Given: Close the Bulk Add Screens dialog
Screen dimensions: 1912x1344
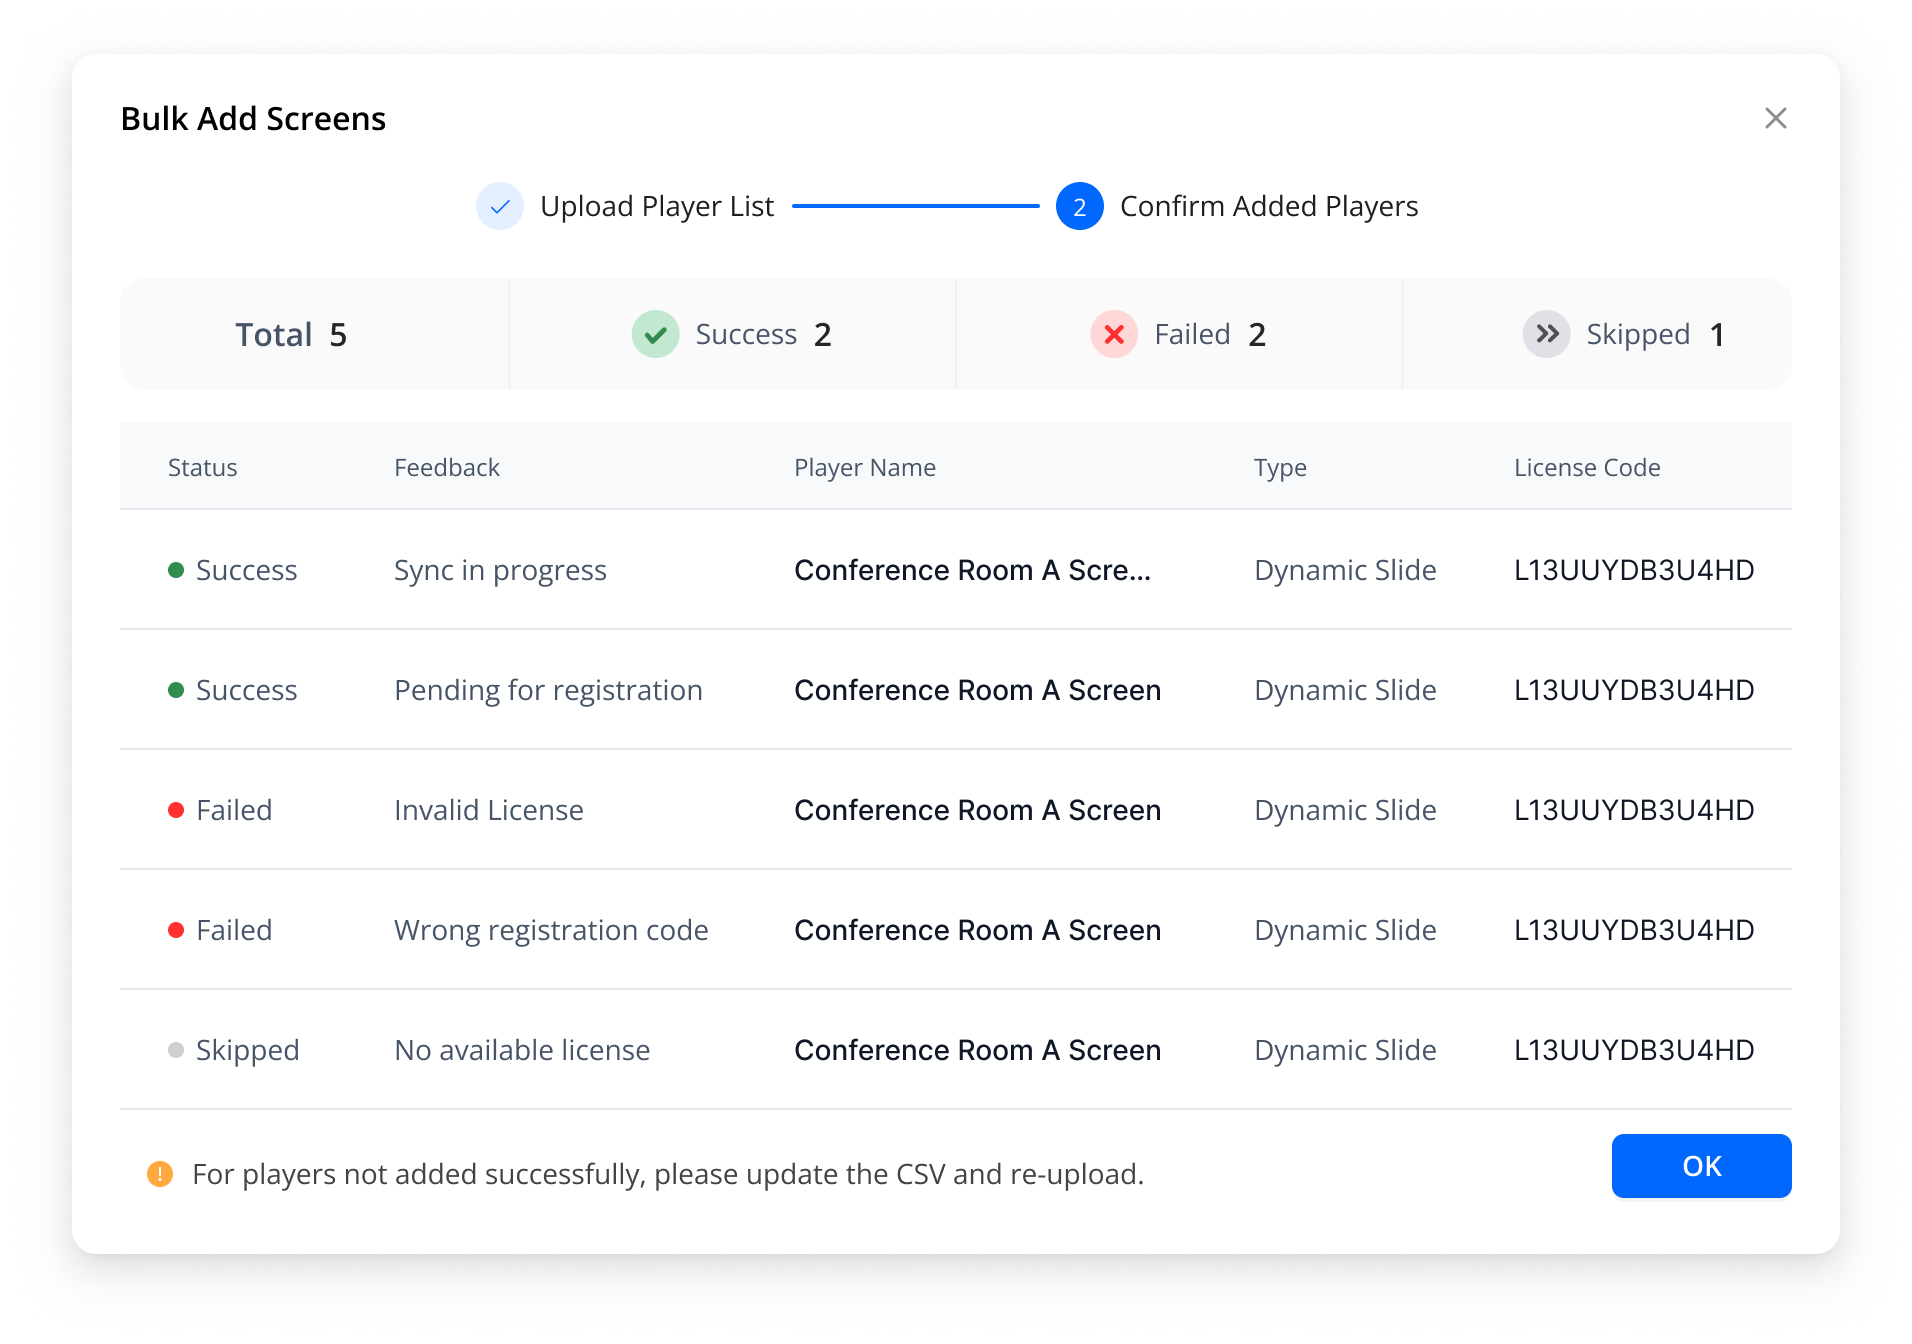Looking at the screenshot, I should tap(1775, 118).
